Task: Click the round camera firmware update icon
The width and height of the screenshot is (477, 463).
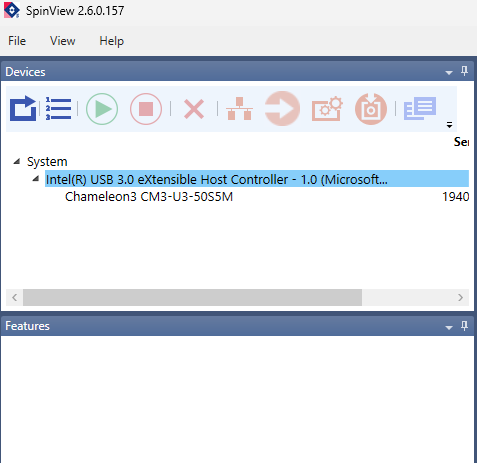Action: [371, 109]
